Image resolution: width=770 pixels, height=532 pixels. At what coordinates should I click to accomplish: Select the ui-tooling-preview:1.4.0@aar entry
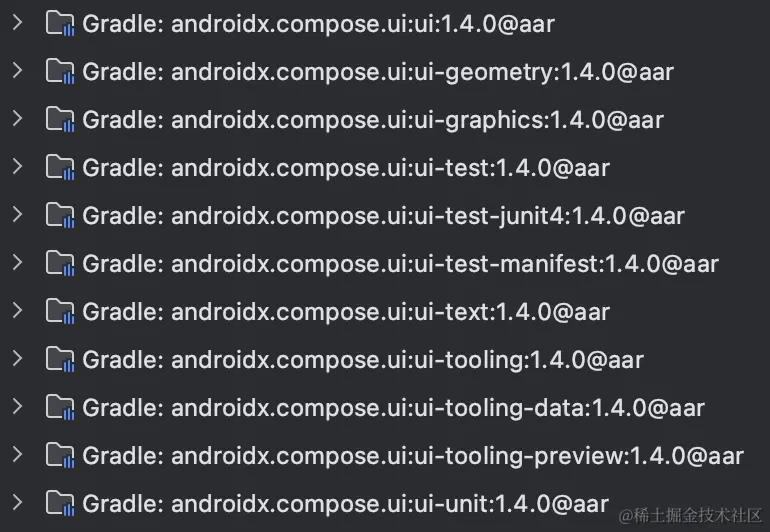(x=413, y=456)
